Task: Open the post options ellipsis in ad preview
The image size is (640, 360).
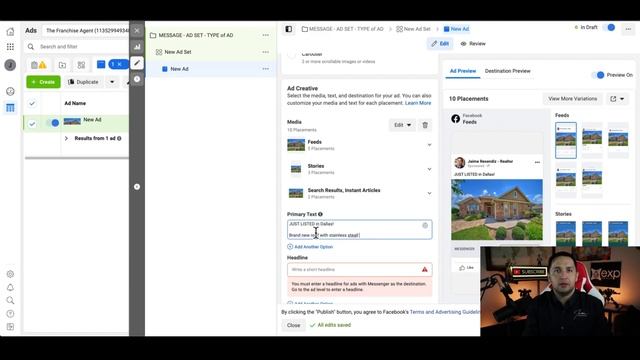Action: [537, 162]
